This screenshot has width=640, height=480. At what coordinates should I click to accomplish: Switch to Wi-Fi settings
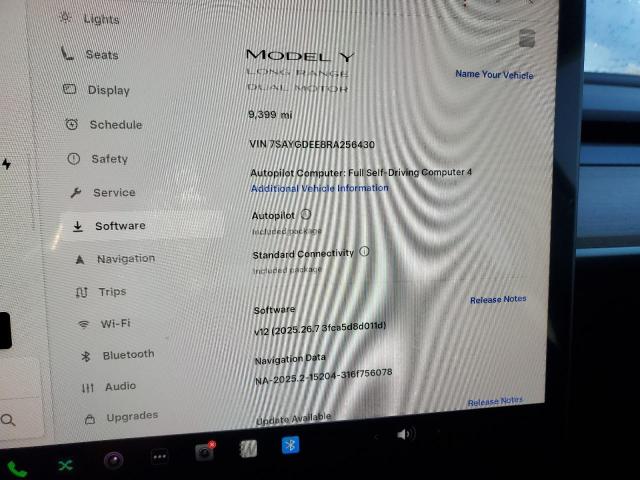coord(115,323)
